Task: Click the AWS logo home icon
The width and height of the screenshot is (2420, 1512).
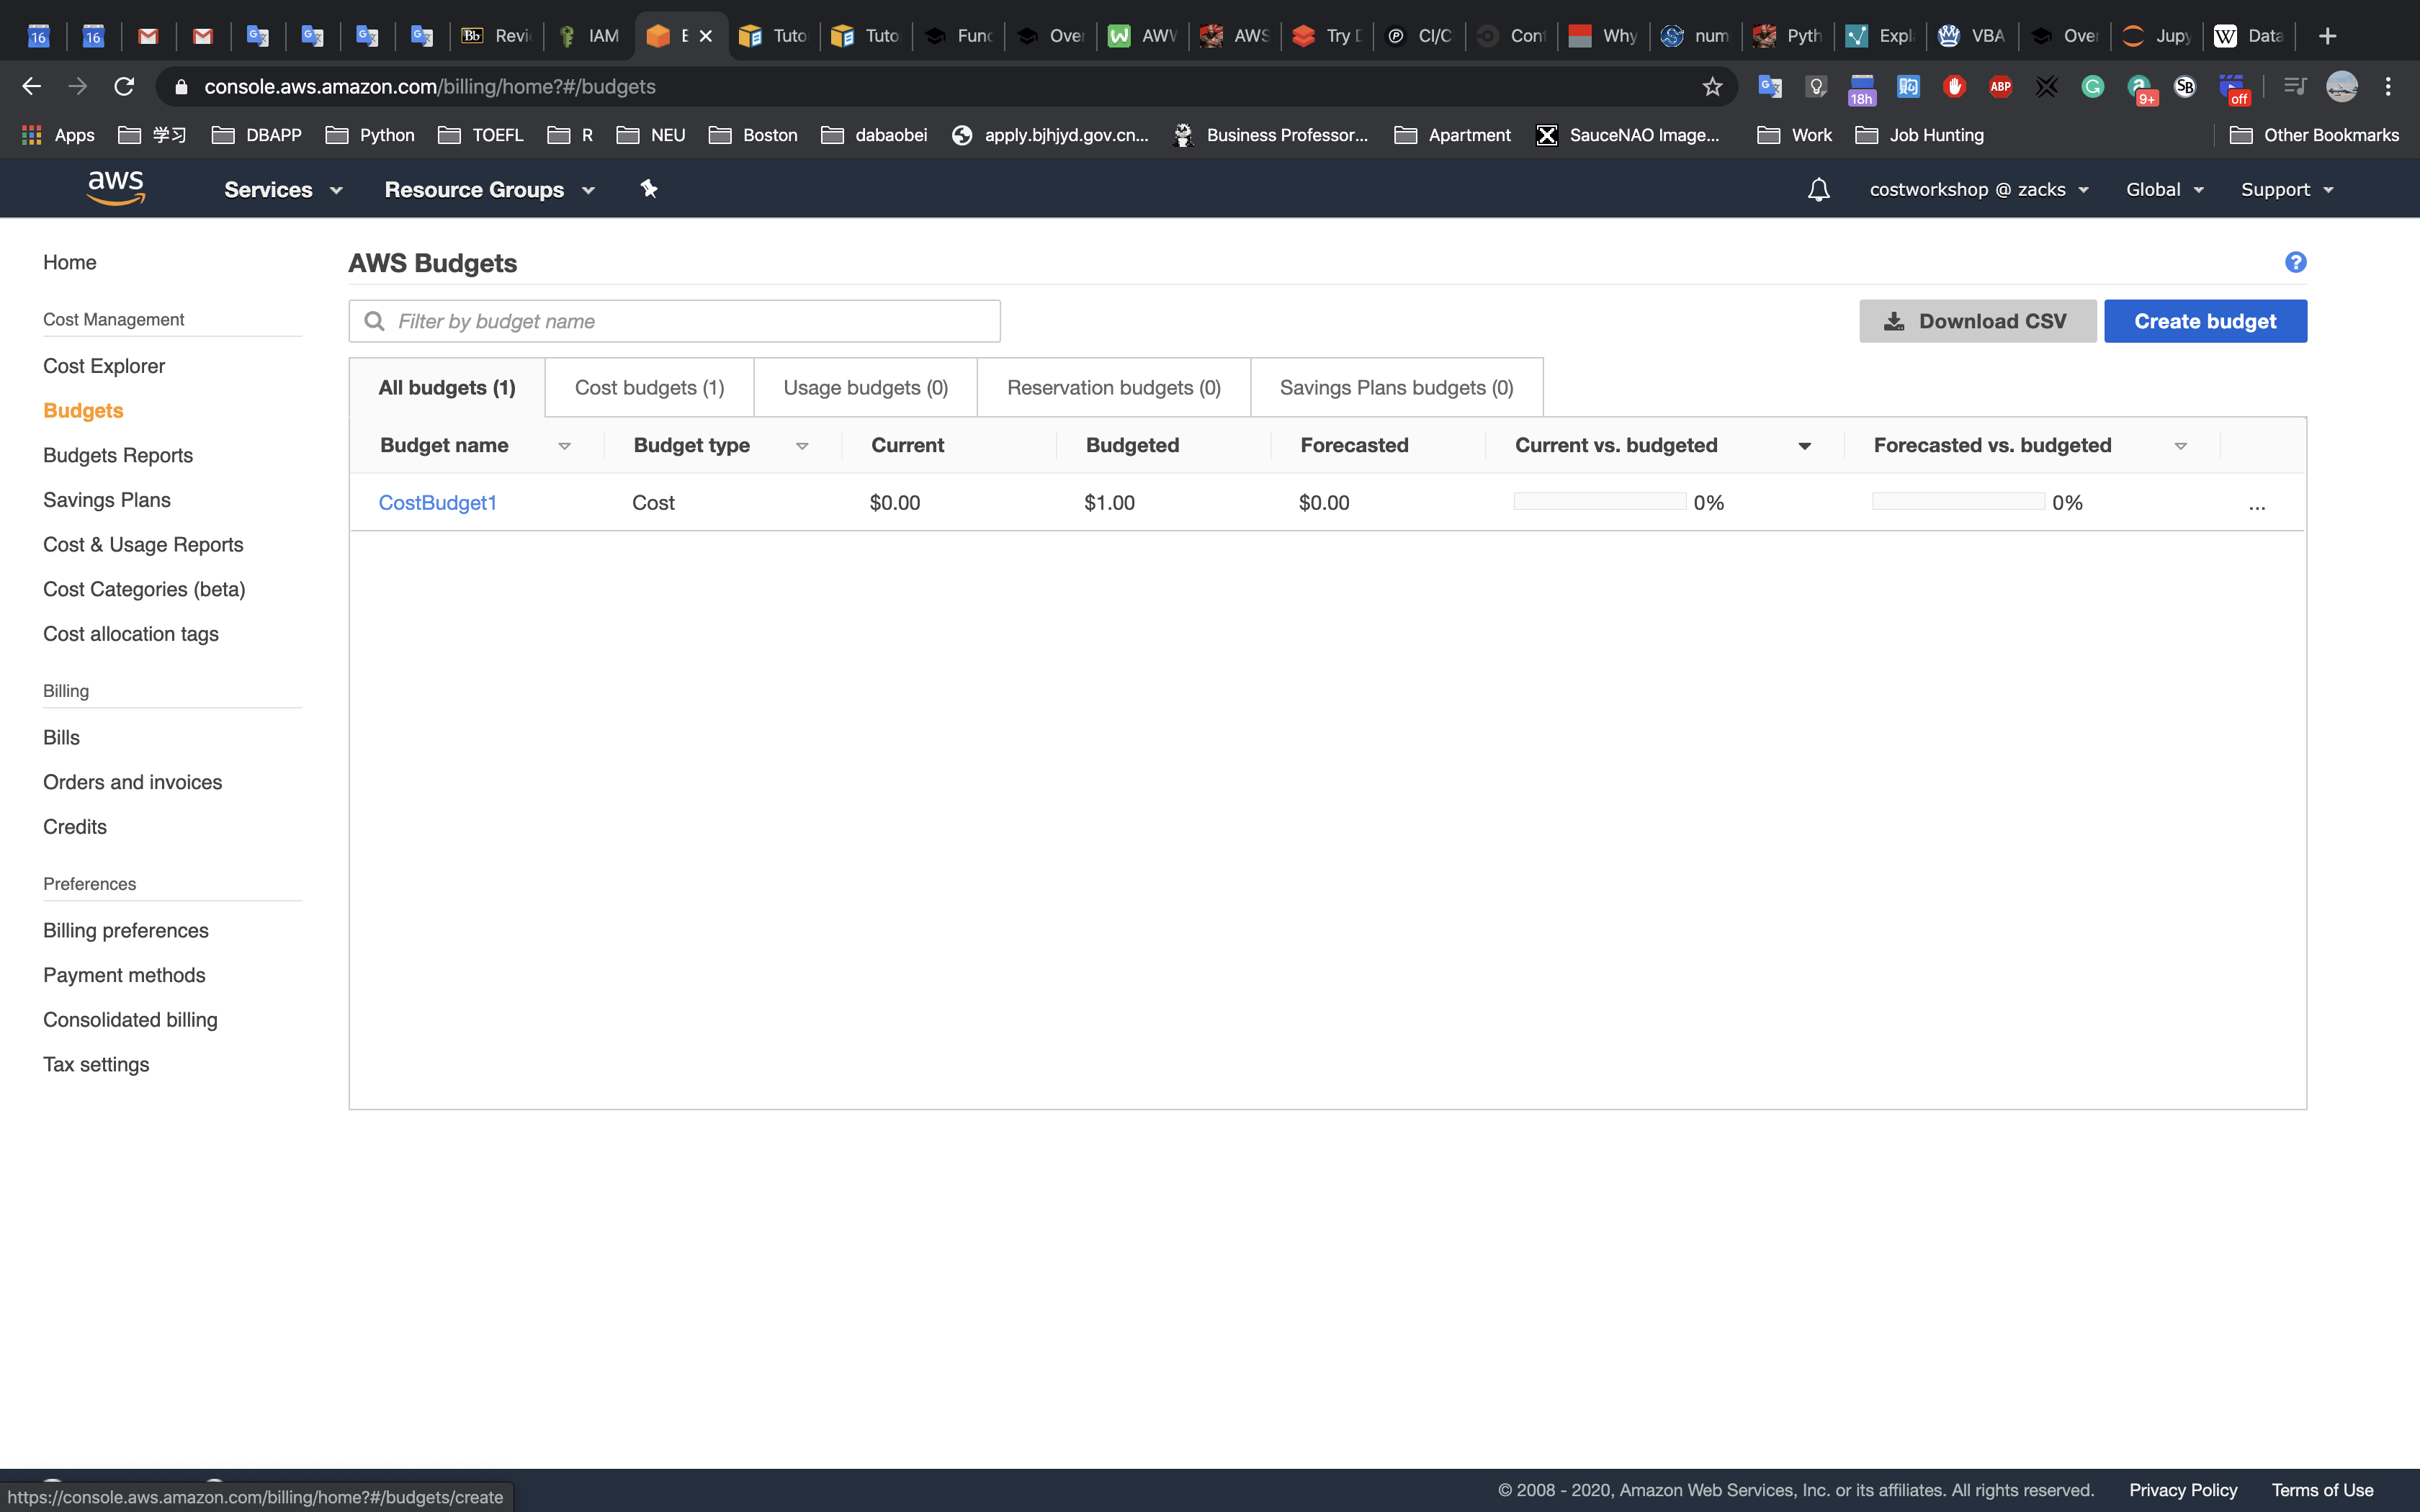Action: pos(116,188)
